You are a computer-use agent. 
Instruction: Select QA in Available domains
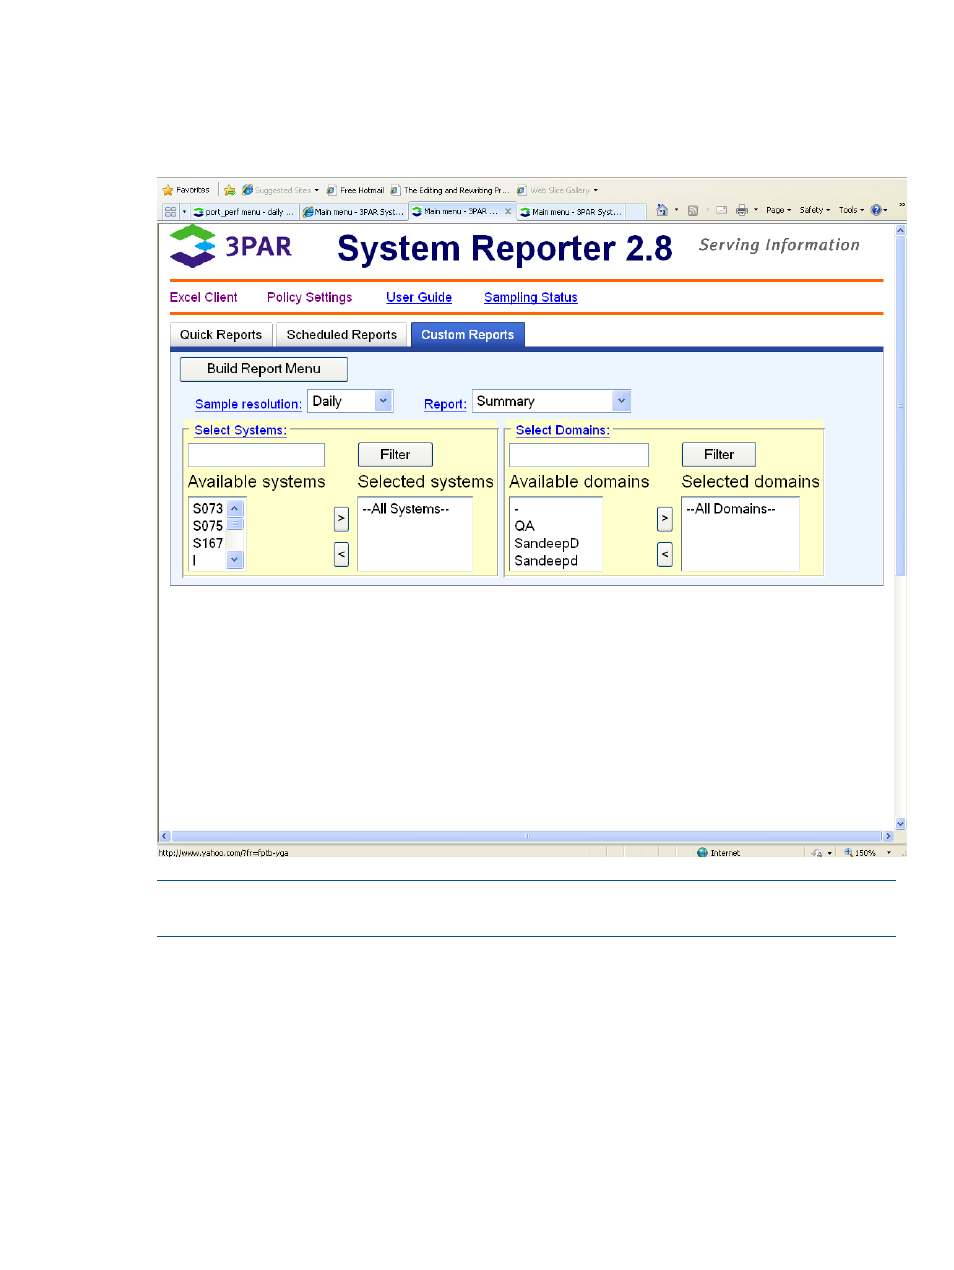[x=525, y=526]
